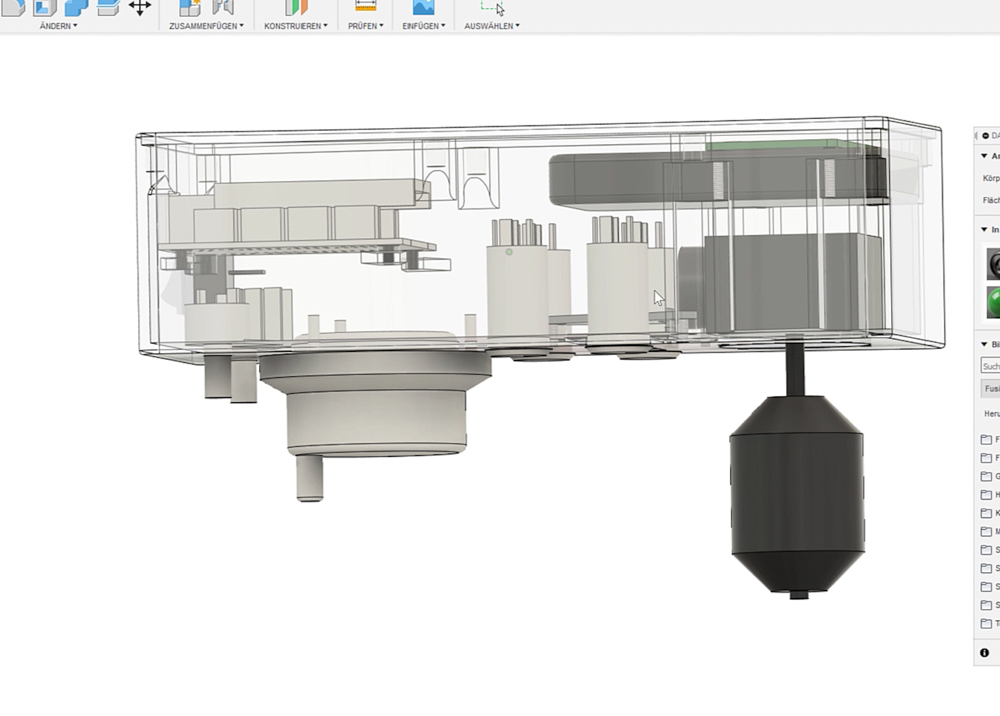Select the Combine bodies tool icon
The height and width of the screenshot is (716, 1000).
pyautogui.click(x=76, y=7)
